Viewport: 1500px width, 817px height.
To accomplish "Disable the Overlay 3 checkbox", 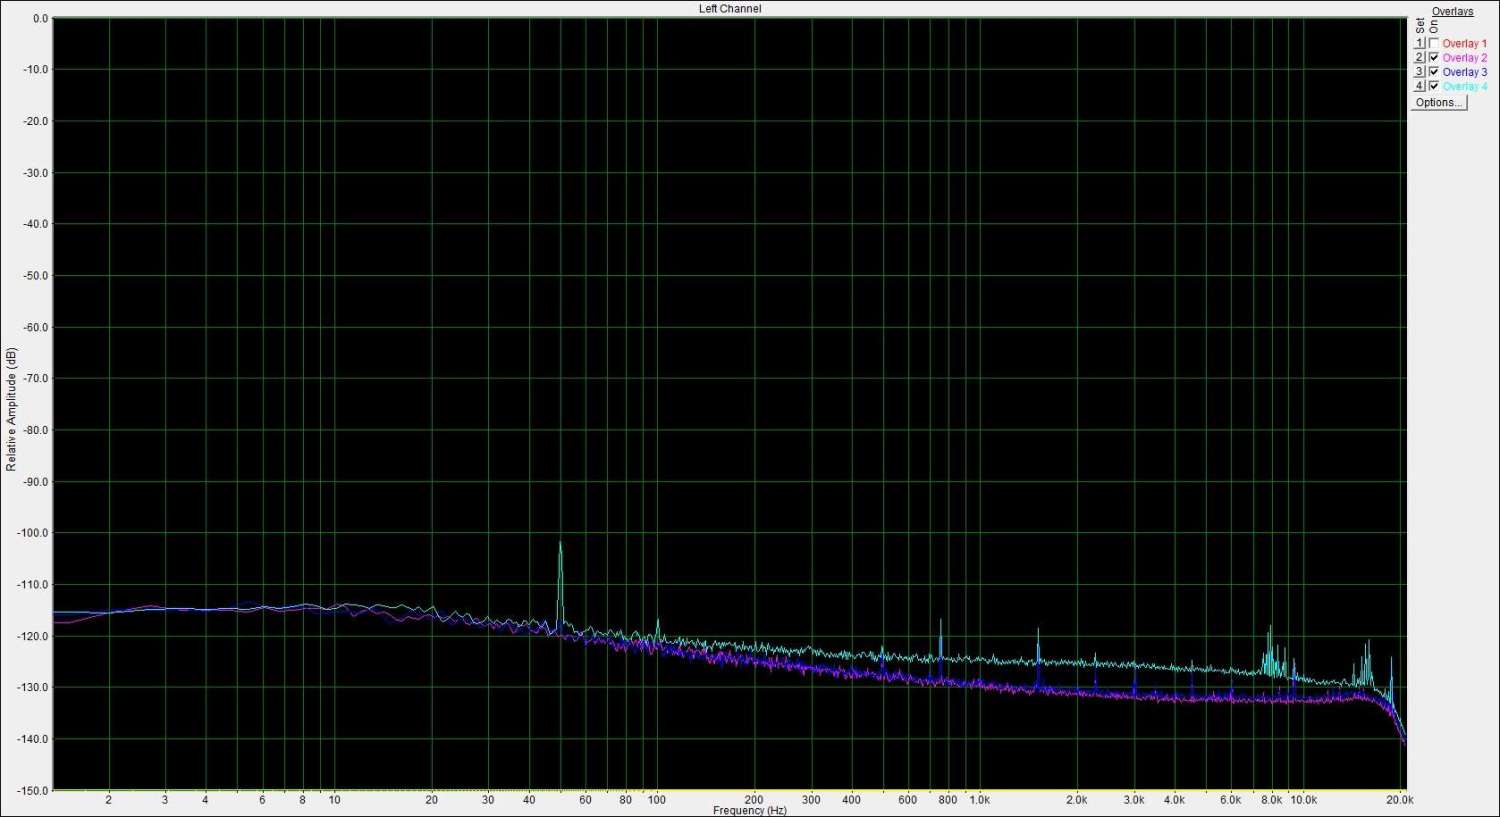I will [1434, 72].
